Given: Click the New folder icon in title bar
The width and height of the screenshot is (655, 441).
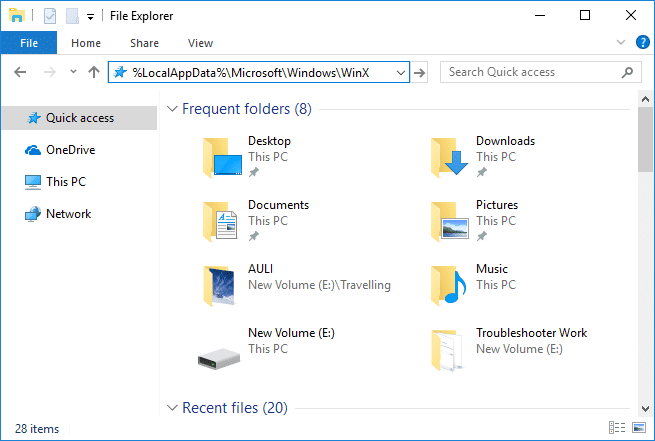Looking at the screenshot, I should [x=71, y=16].
